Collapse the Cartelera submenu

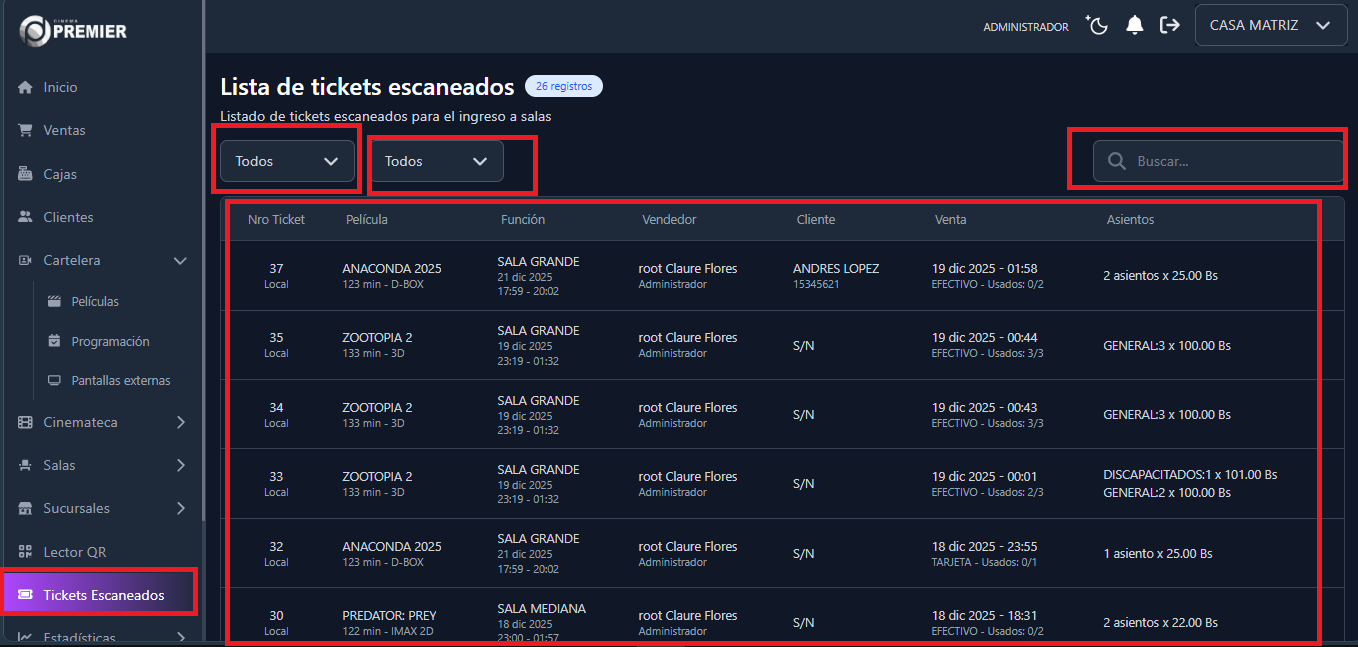[180, 261]
